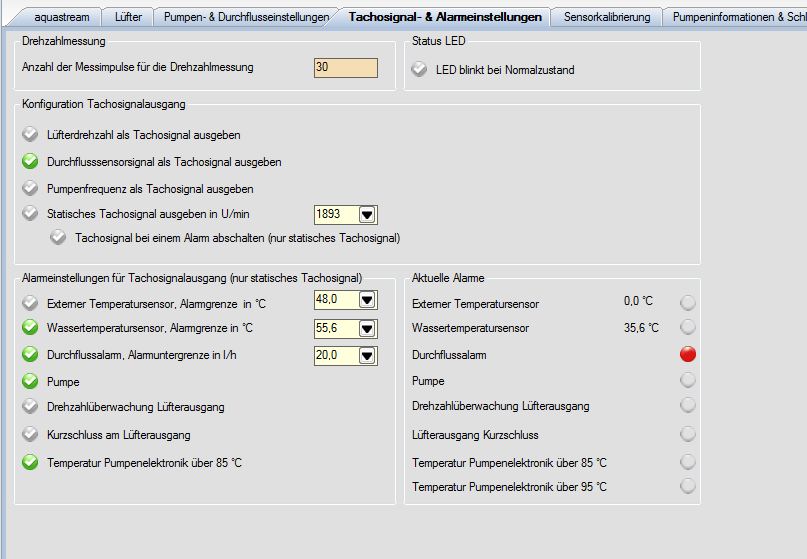Click the red Durchflussalarm indicator
This screenshot has width=807, height=559.
pyautogui.click(x=688, y=354)
